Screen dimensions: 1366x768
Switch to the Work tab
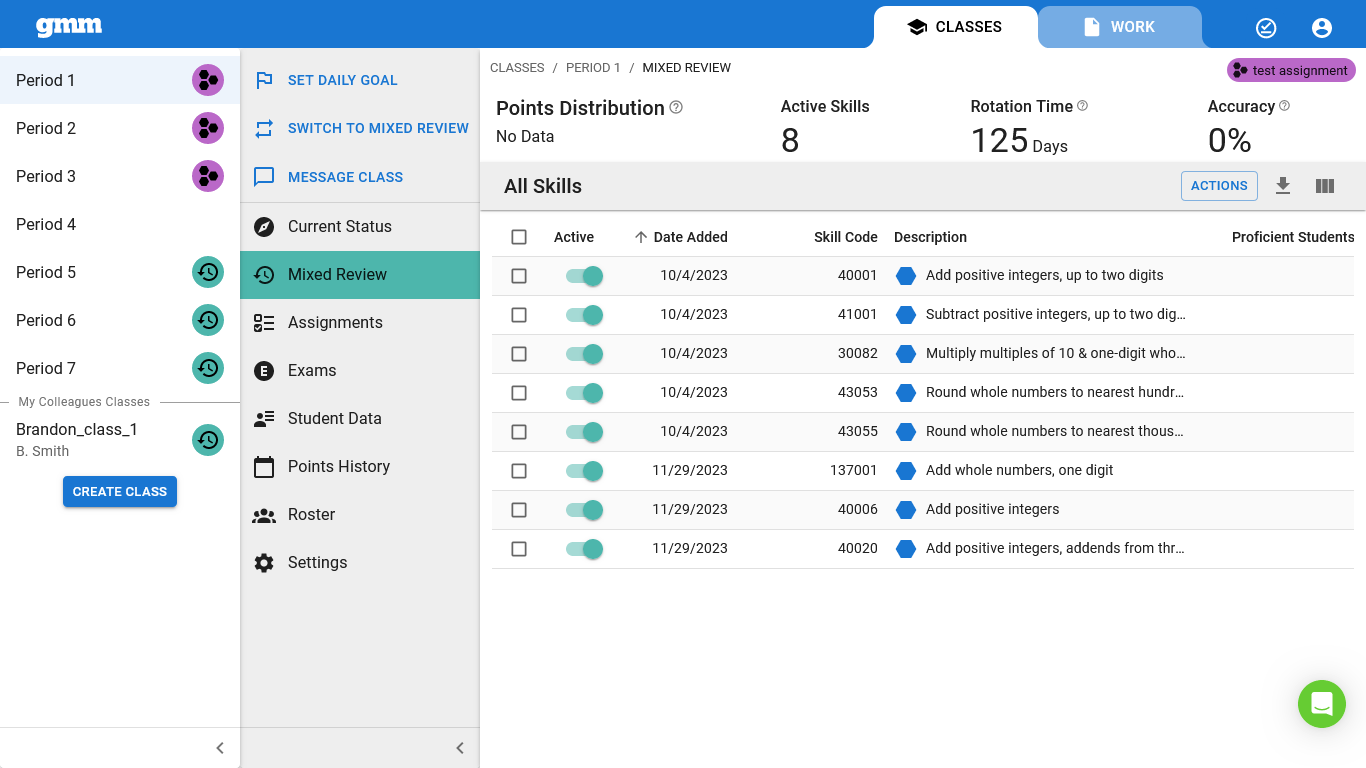tap(1120, 27)
